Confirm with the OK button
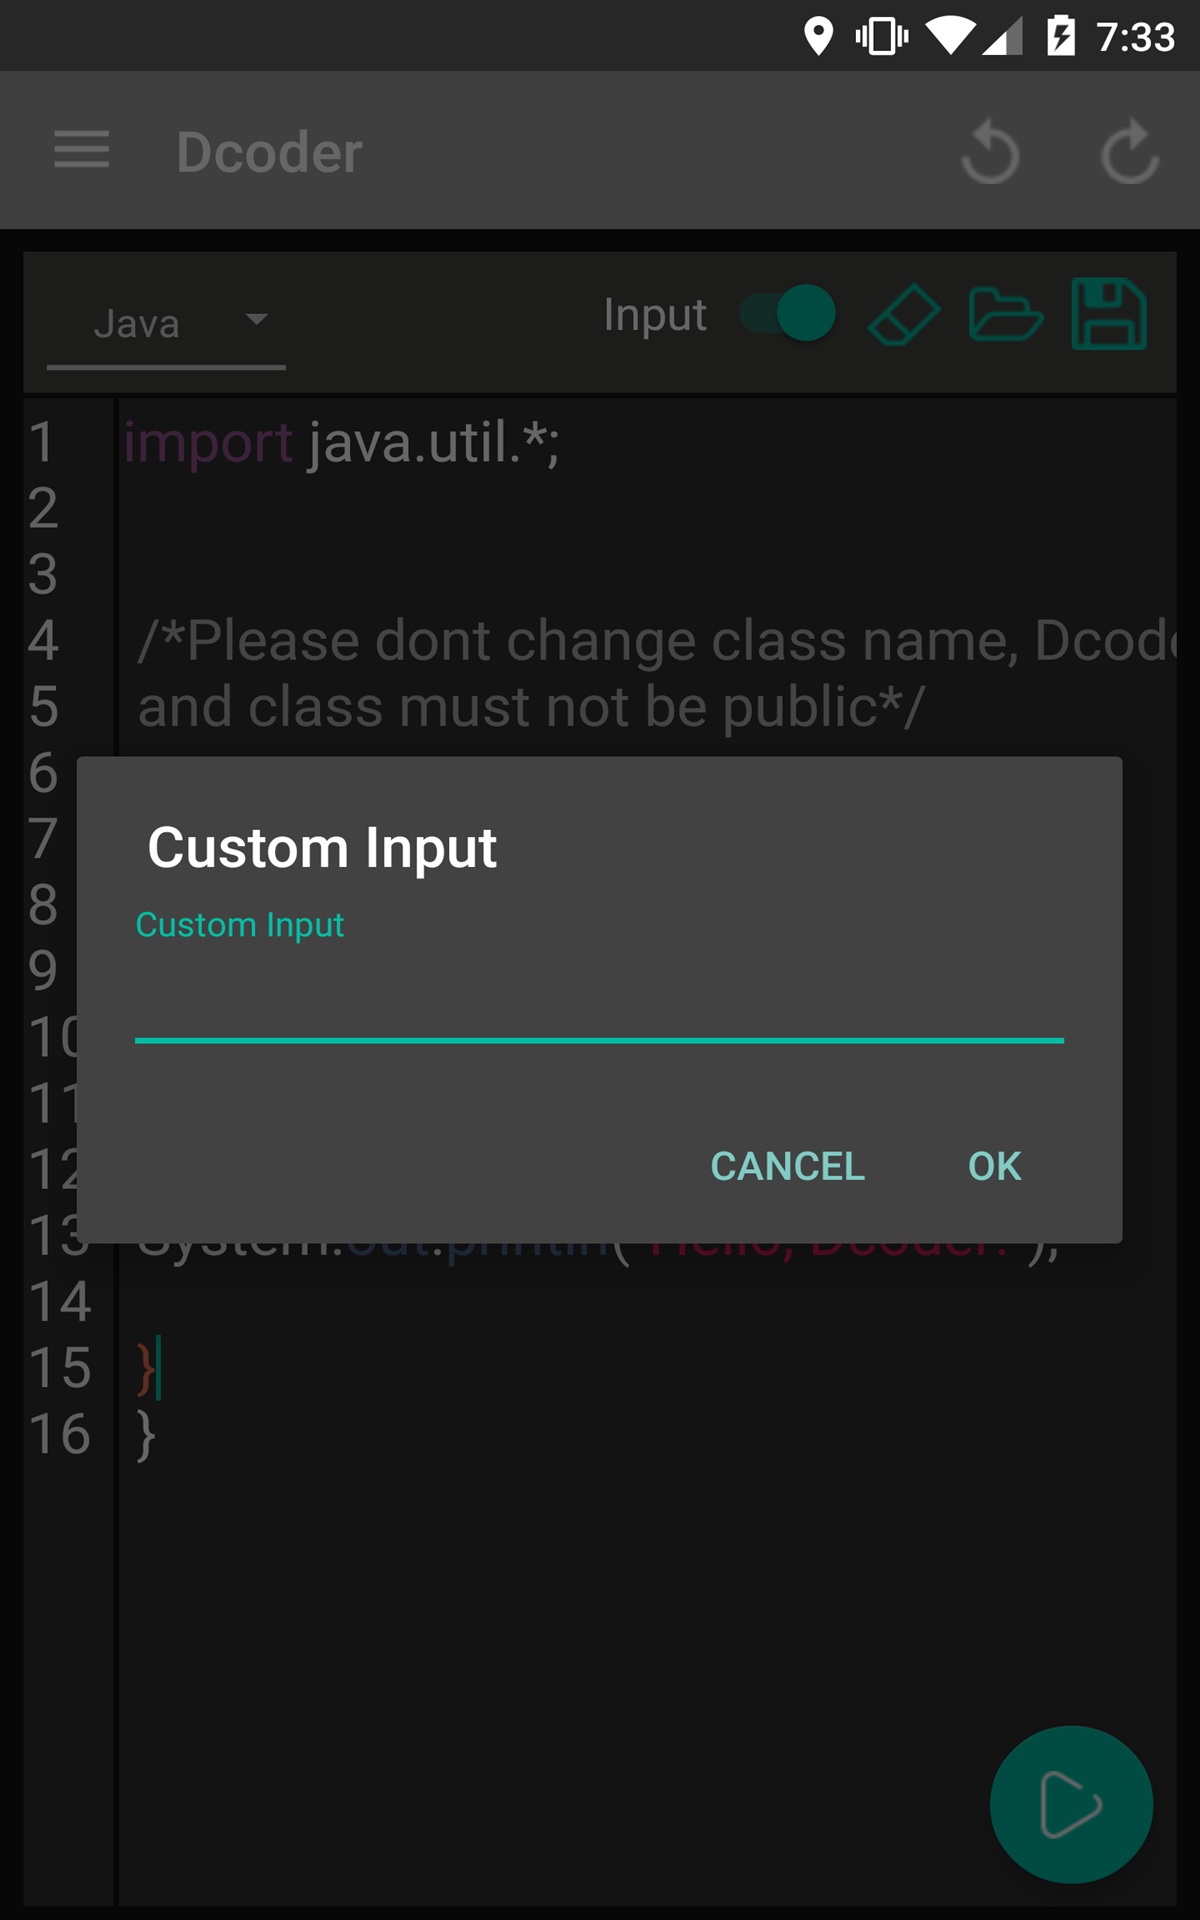Screen dimensions: 1200x1920 point(992,1166)
